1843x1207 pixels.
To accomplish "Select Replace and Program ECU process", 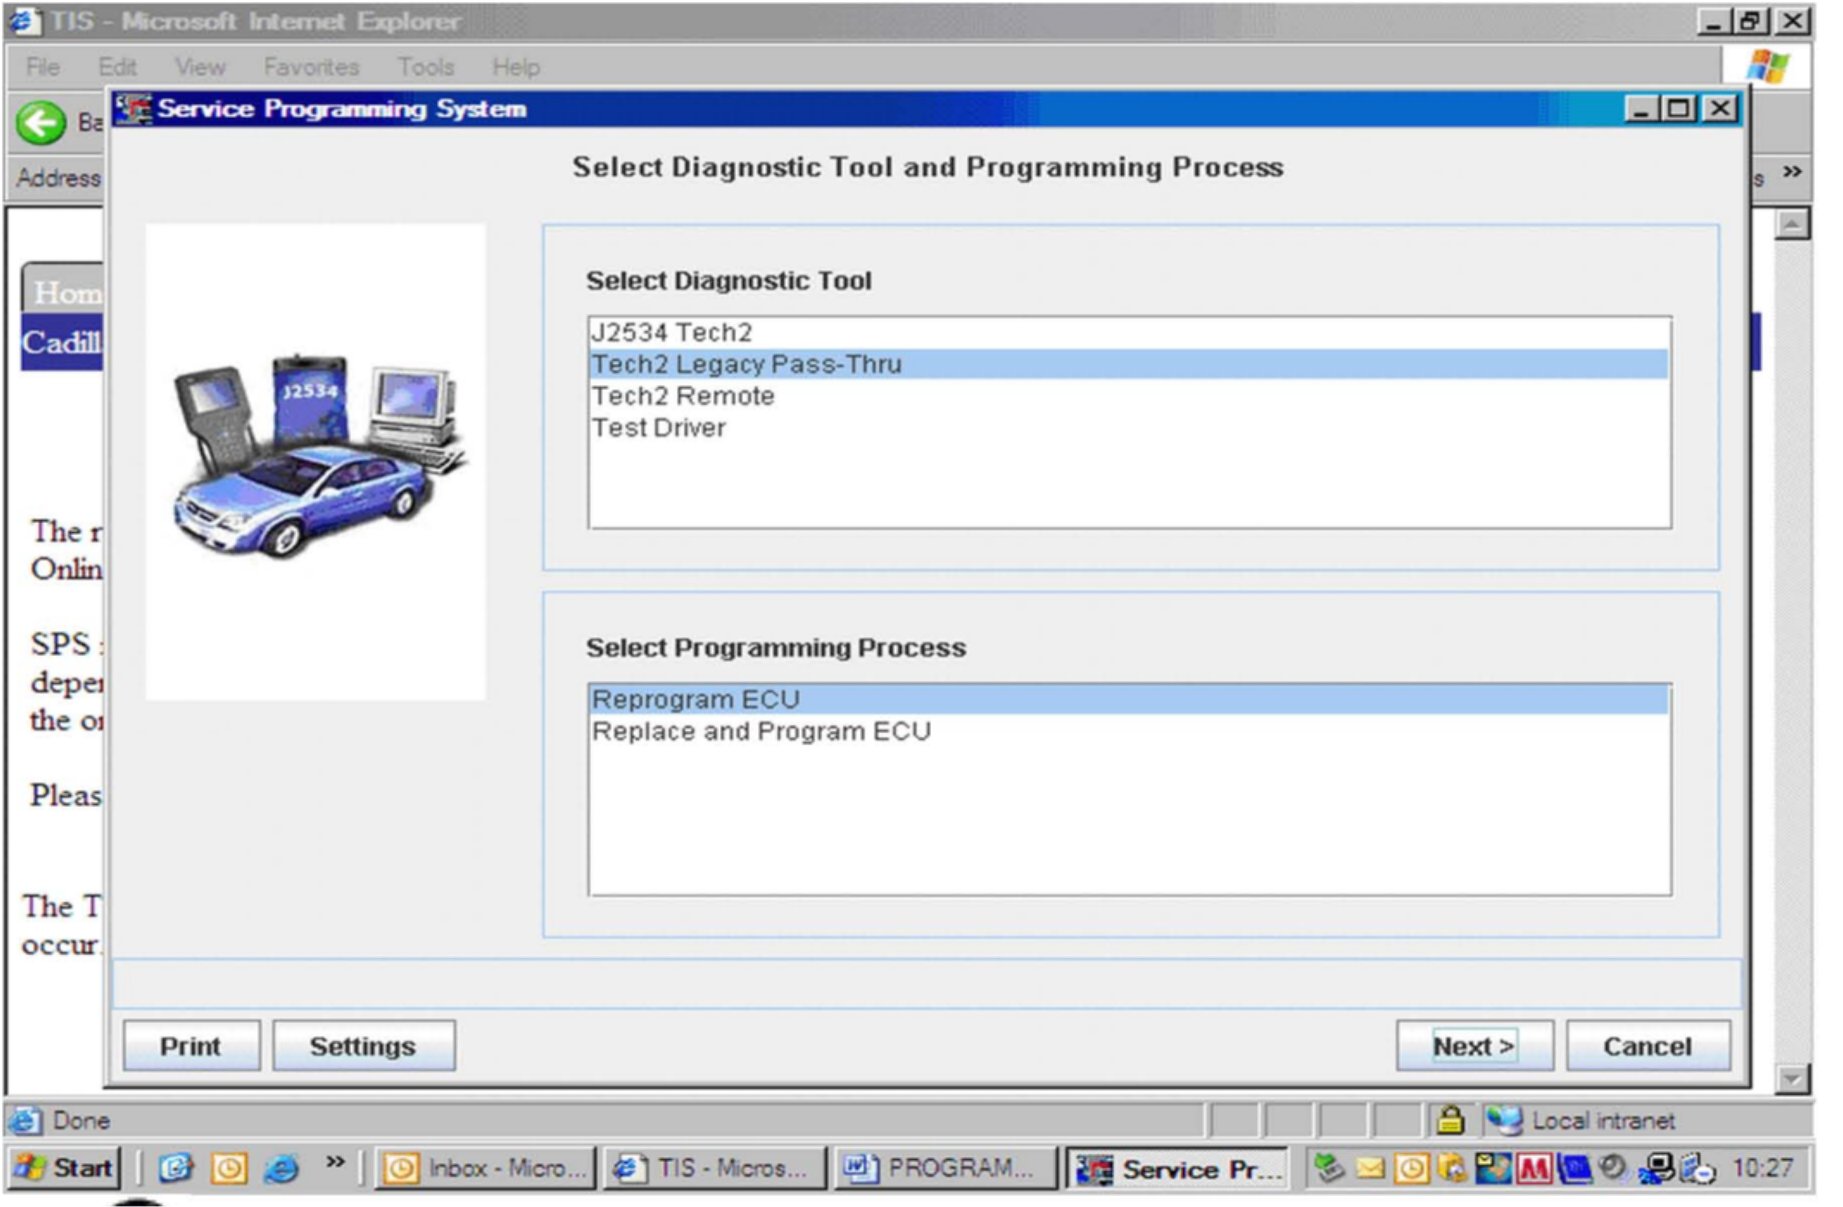I will tap(761, 732).
